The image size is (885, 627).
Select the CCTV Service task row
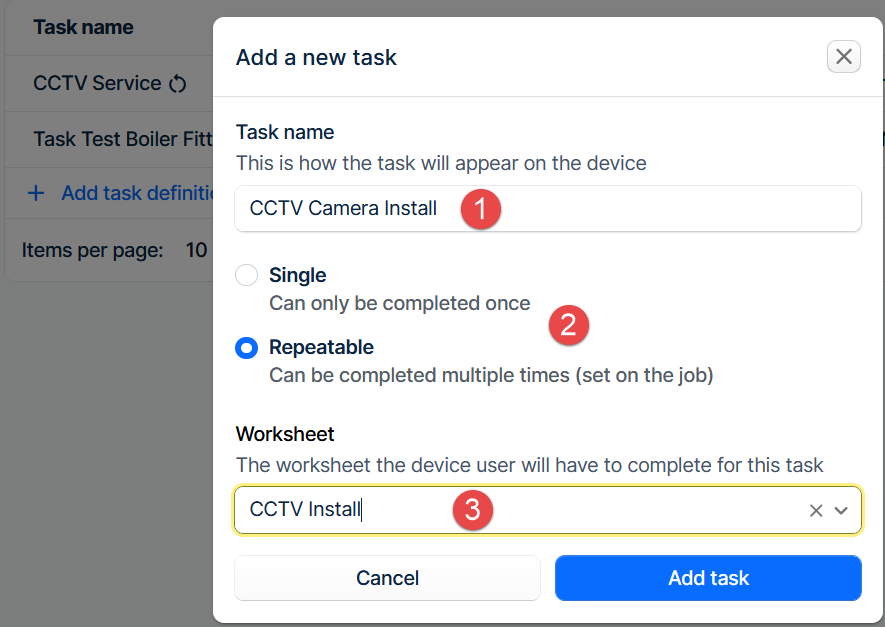pos(97,83)
